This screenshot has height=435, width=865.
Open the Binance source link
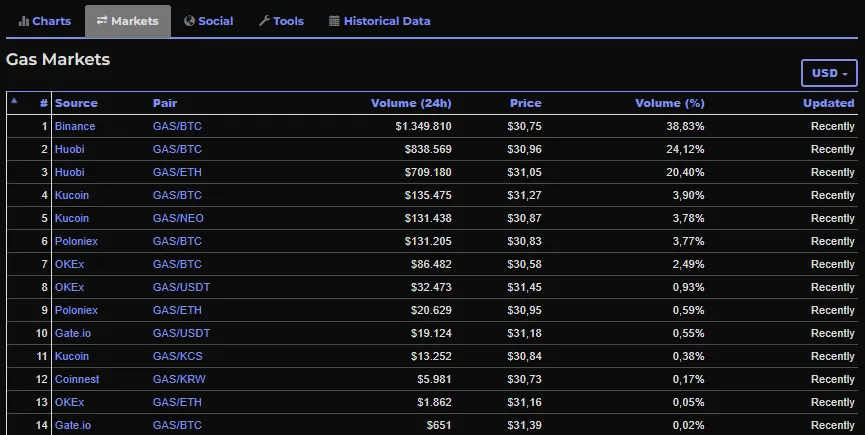pyautogui.click(x=75, y=126)
